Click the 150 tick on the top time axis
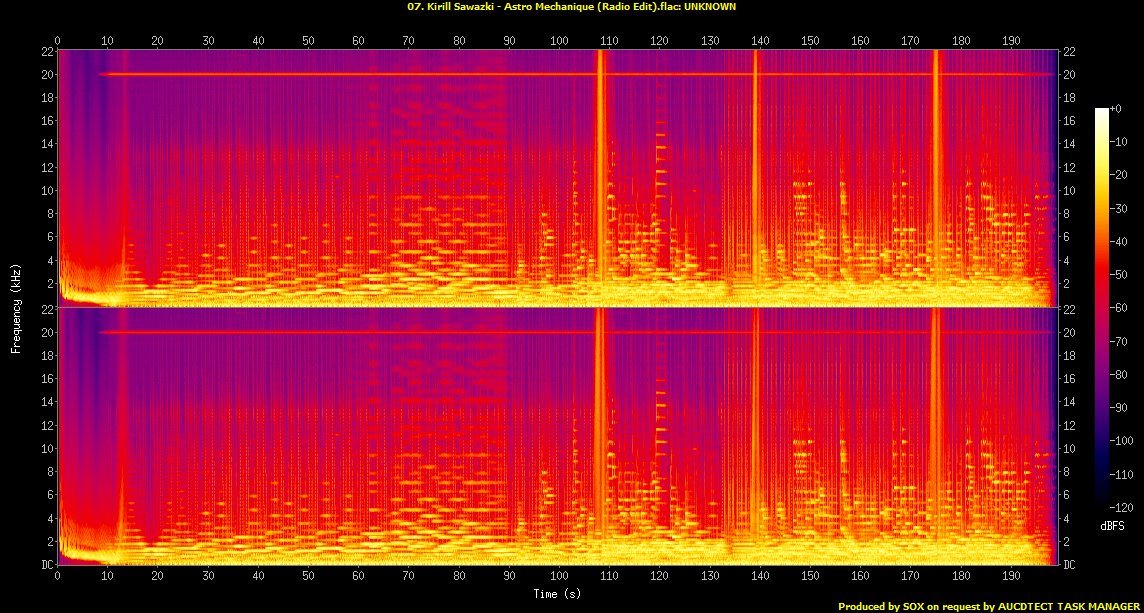Screen dimensions: 1144x613 coord(810,41)
